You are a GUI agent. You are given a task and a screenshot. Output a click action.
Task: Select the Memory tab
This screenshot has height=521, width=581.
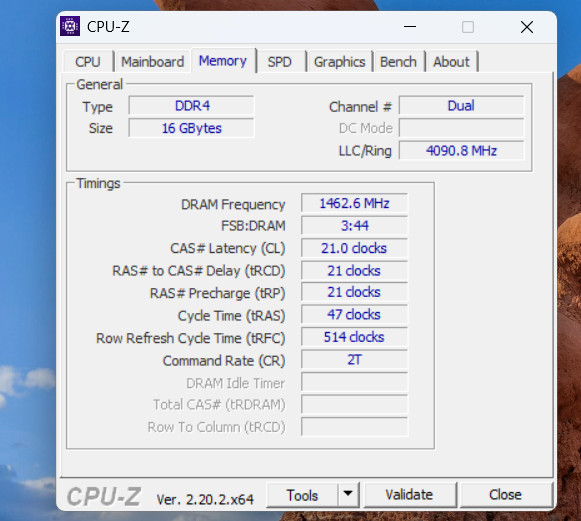(x=223, y=61)
